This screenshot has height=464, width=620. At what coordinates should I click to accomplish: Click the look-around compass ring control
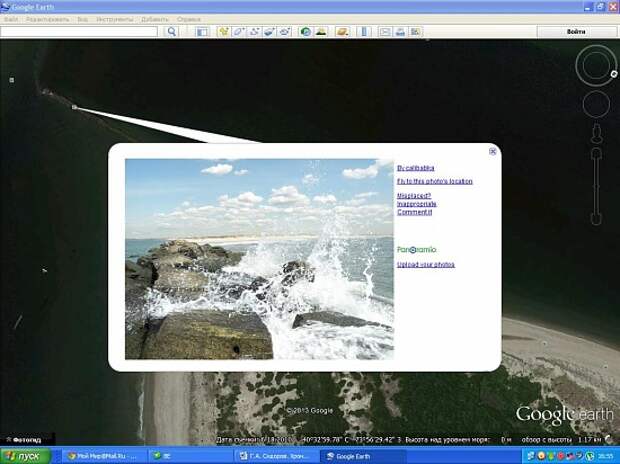point(595,65)
